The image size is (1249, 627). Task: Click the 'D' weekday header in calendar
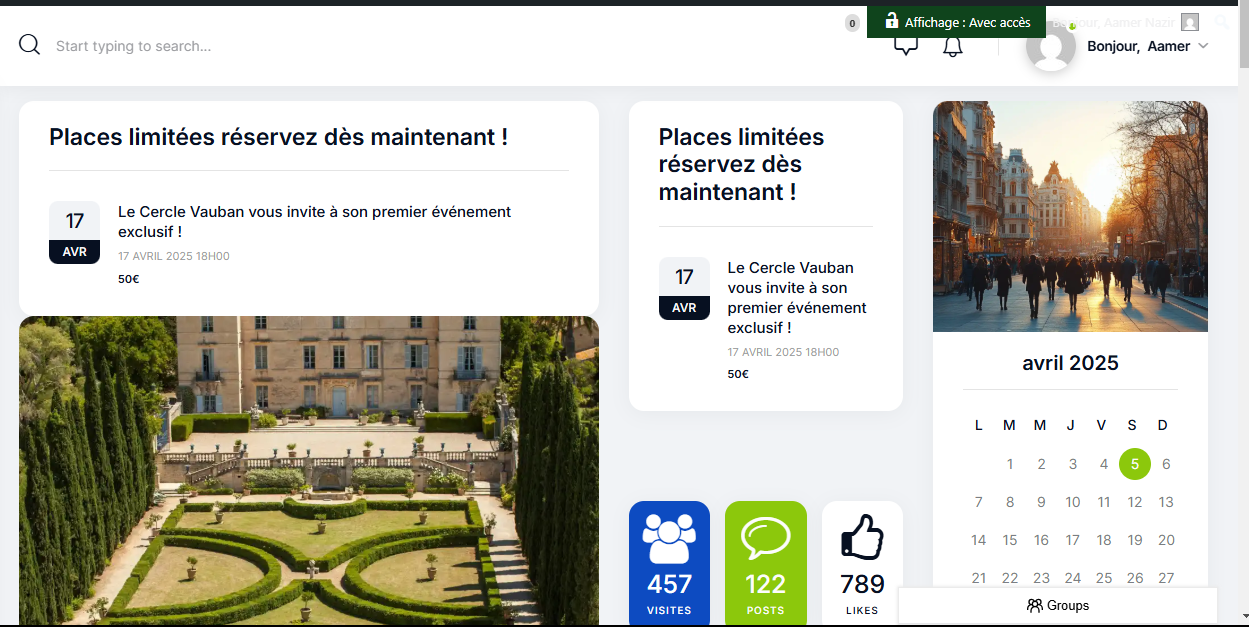coord(1163,426)
